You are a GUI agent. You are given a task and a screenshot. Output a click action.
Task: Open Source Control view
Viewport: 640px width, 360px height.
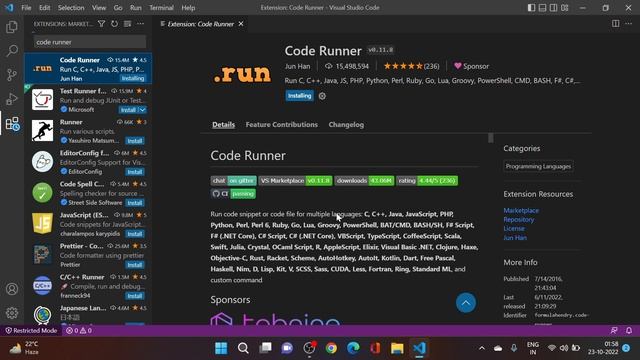tap(12, 75)
